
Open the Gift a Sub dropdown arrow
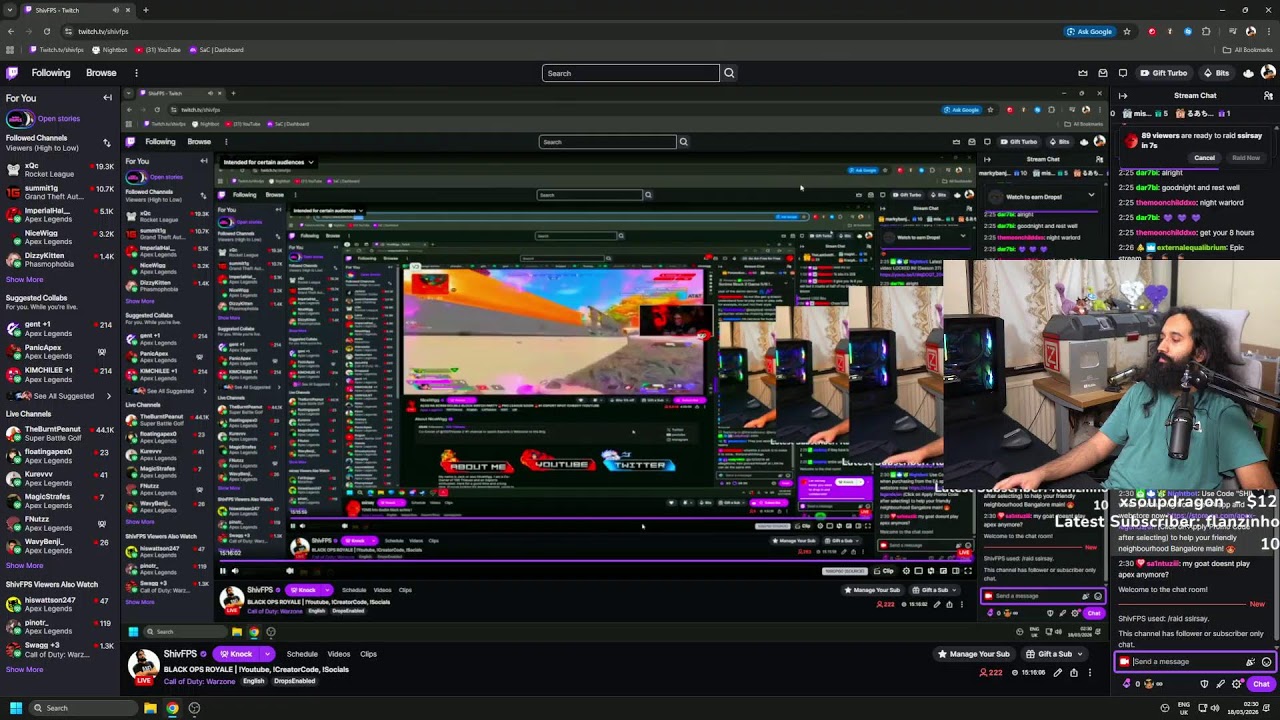[x=1081, y=654]
